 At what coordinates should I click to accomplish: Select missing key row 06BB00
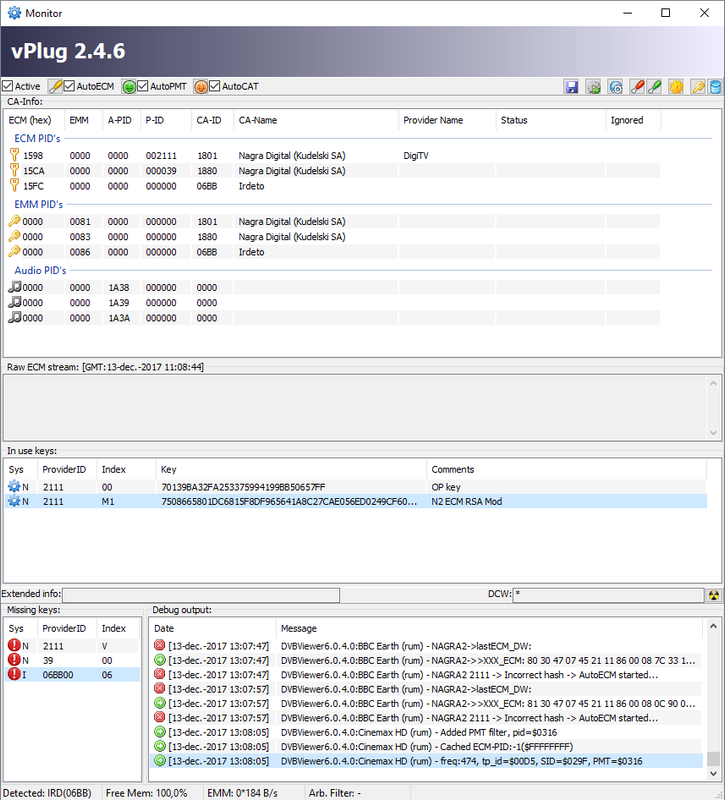[72, 674]
